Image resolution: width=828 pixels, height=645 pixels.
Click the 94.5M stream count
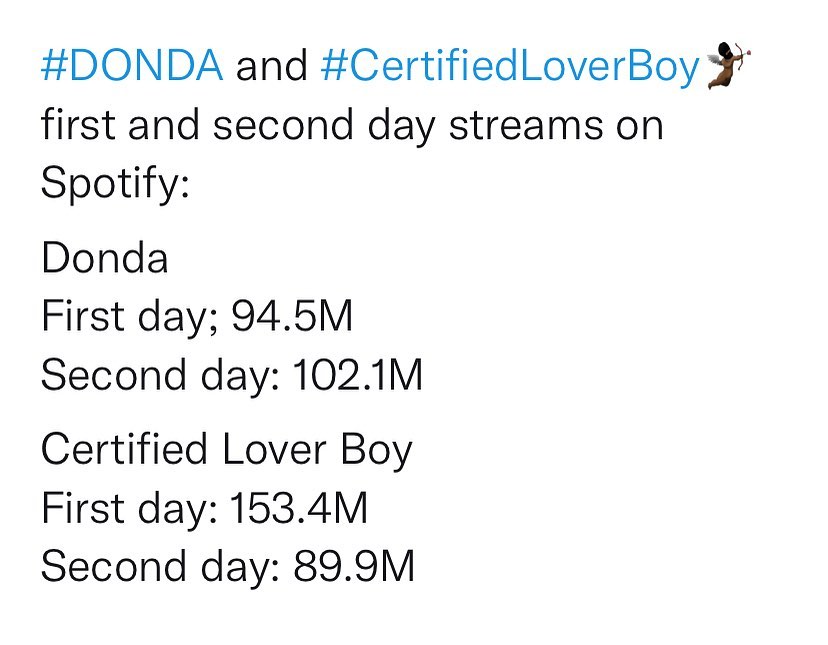tap(292, 316)
